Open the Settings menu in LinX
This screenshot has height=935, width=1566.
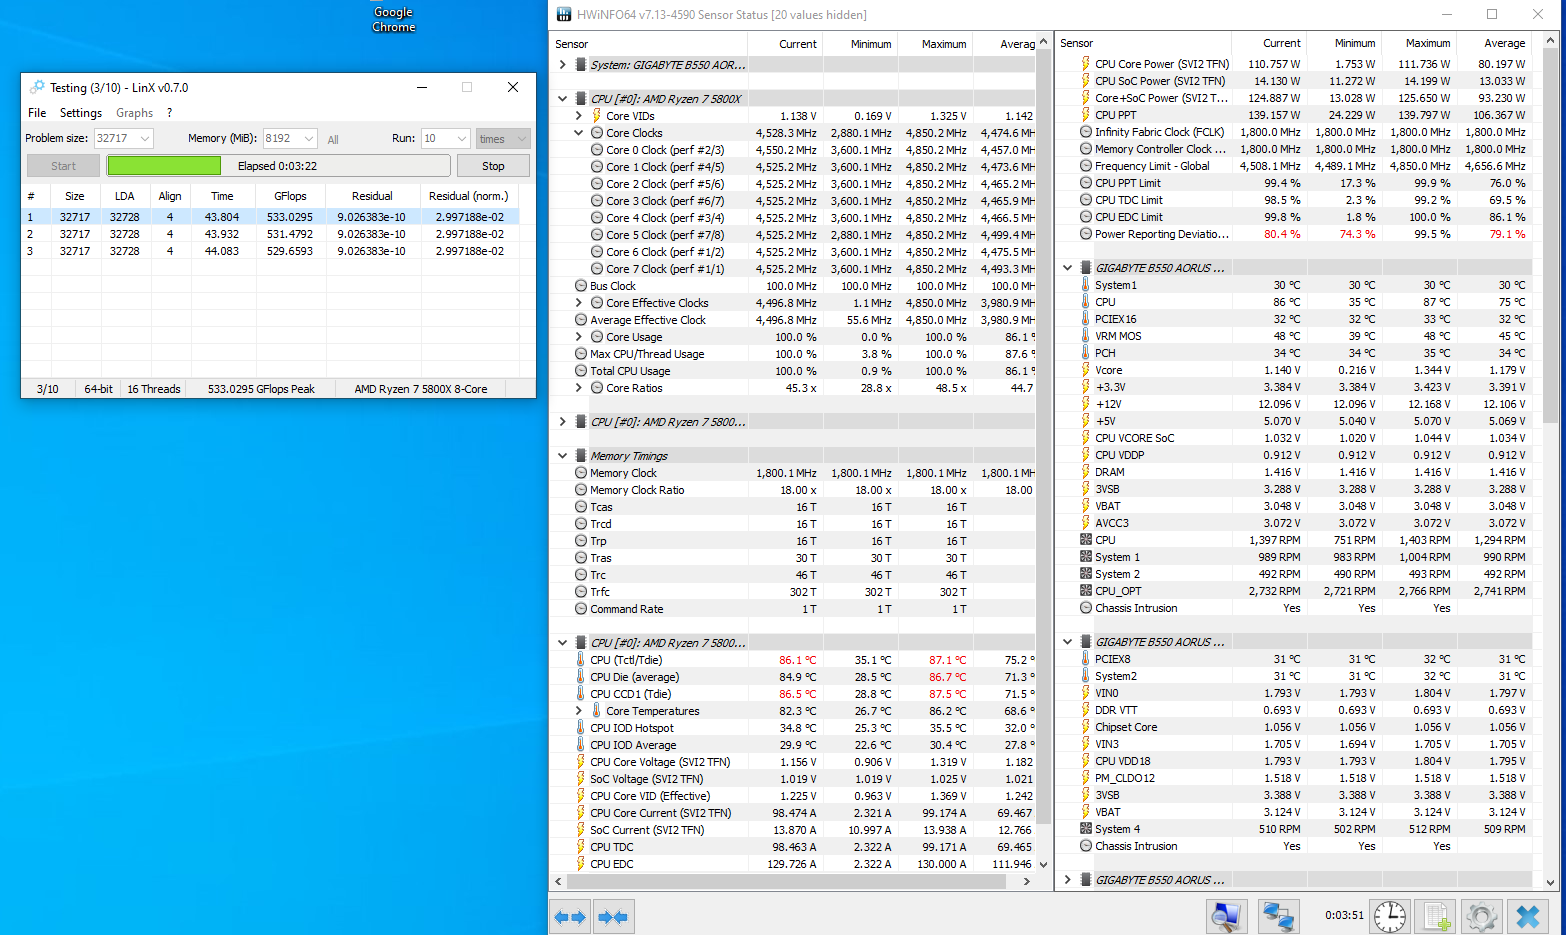(x=81, y=113)
